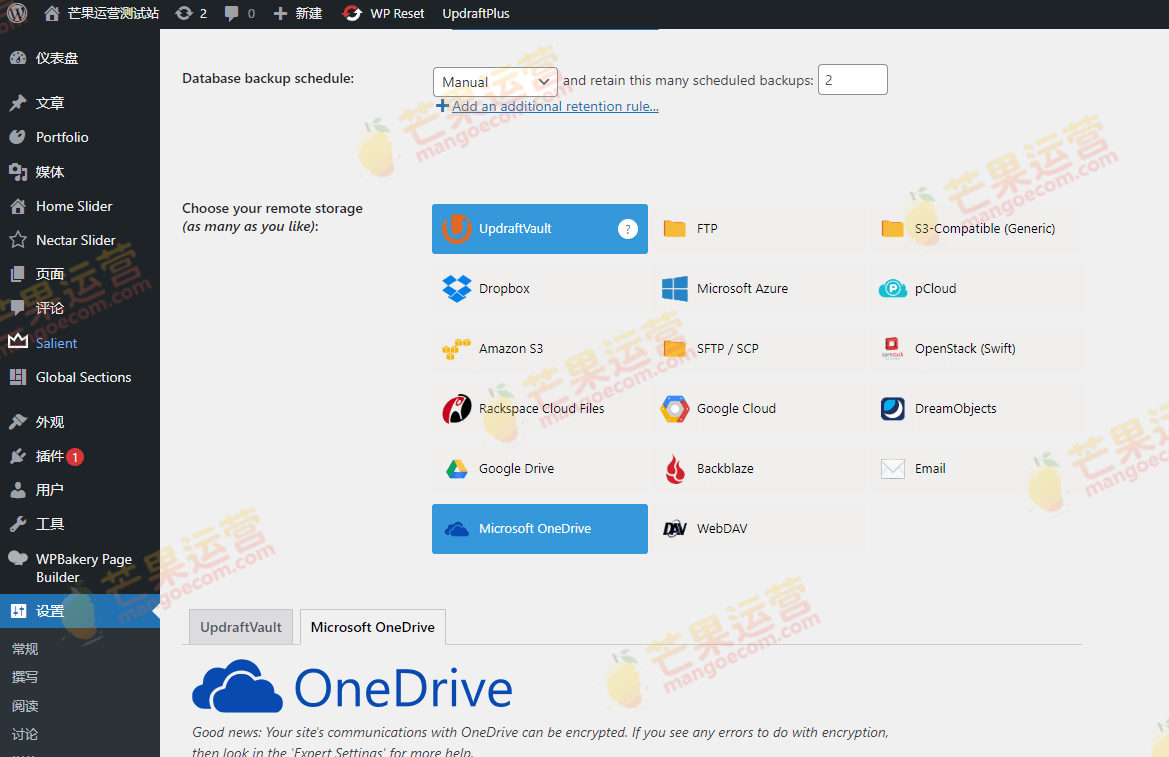Screen dimensions: 1169x757
Task: Open the 设置 settings menu
Action: click(80, 611)
